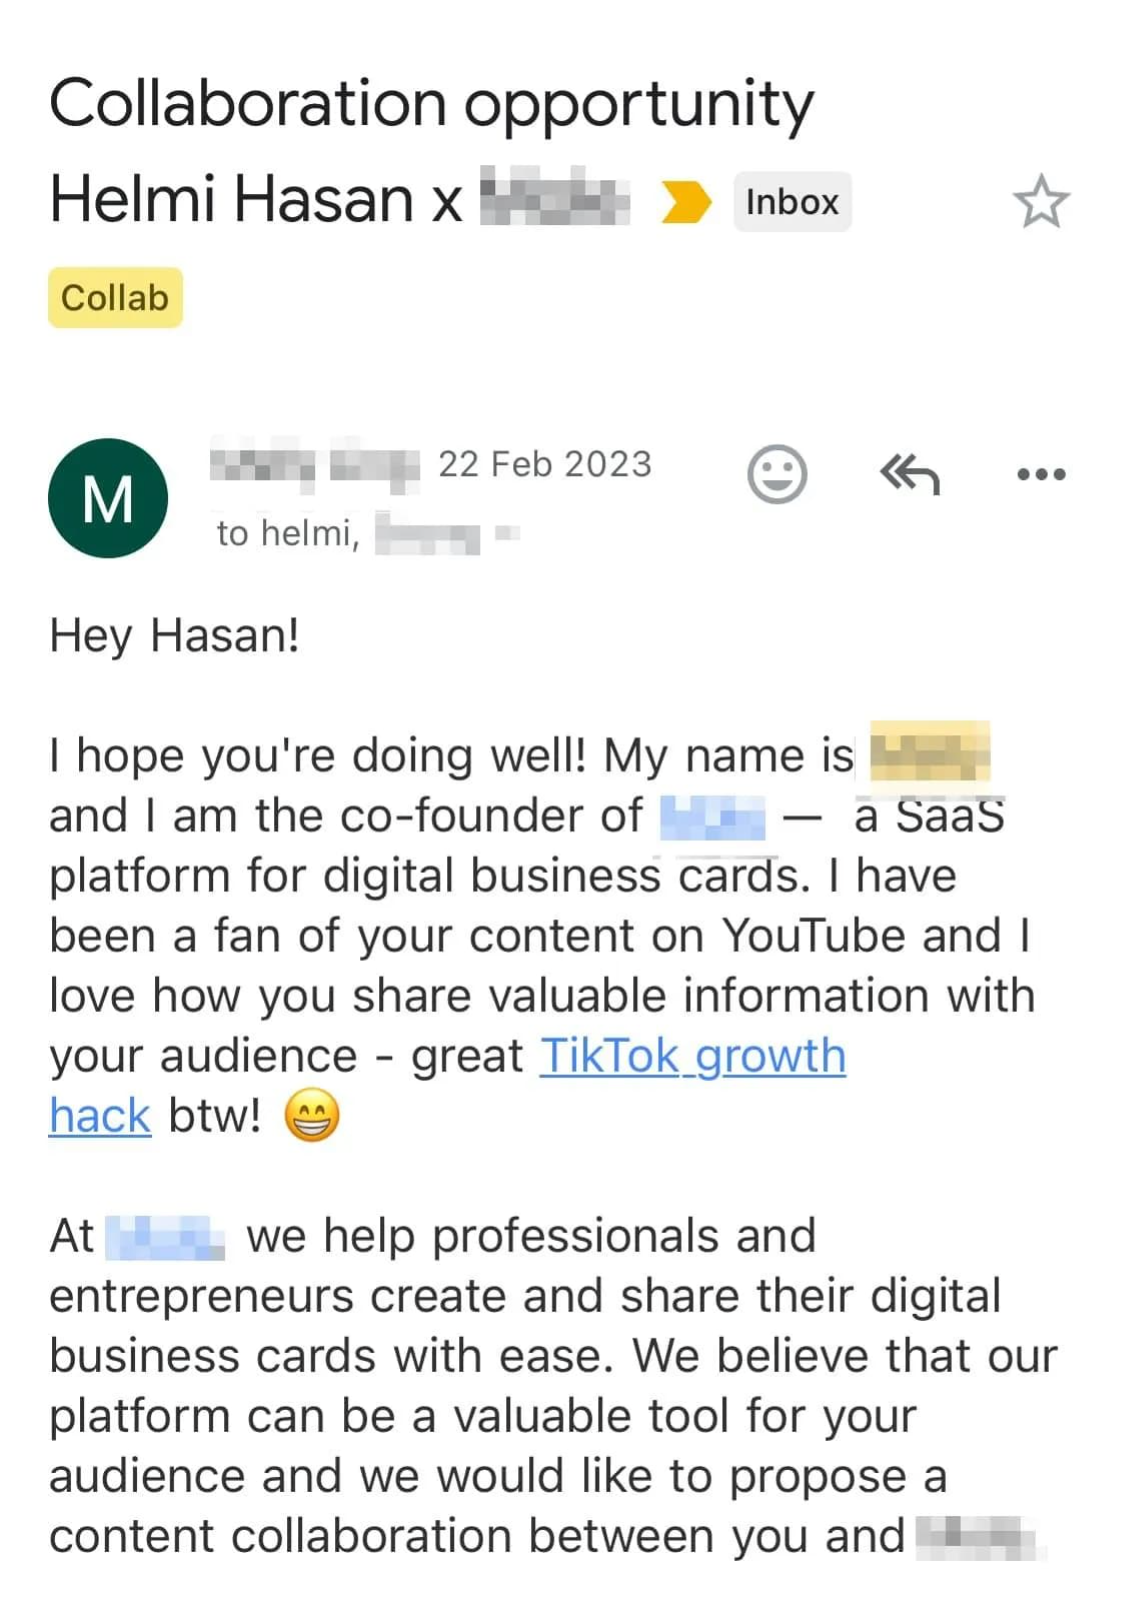Click blurred company name after 'co-founder of'
The image size is (1125, 1620).
[713, 817]
